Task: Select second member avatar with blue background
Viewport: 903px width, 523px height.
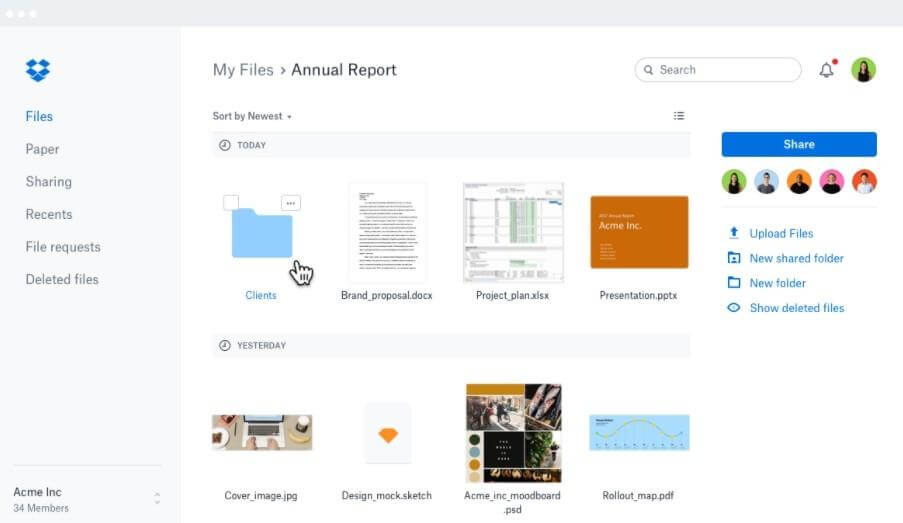Action: (x=767, y=181)
